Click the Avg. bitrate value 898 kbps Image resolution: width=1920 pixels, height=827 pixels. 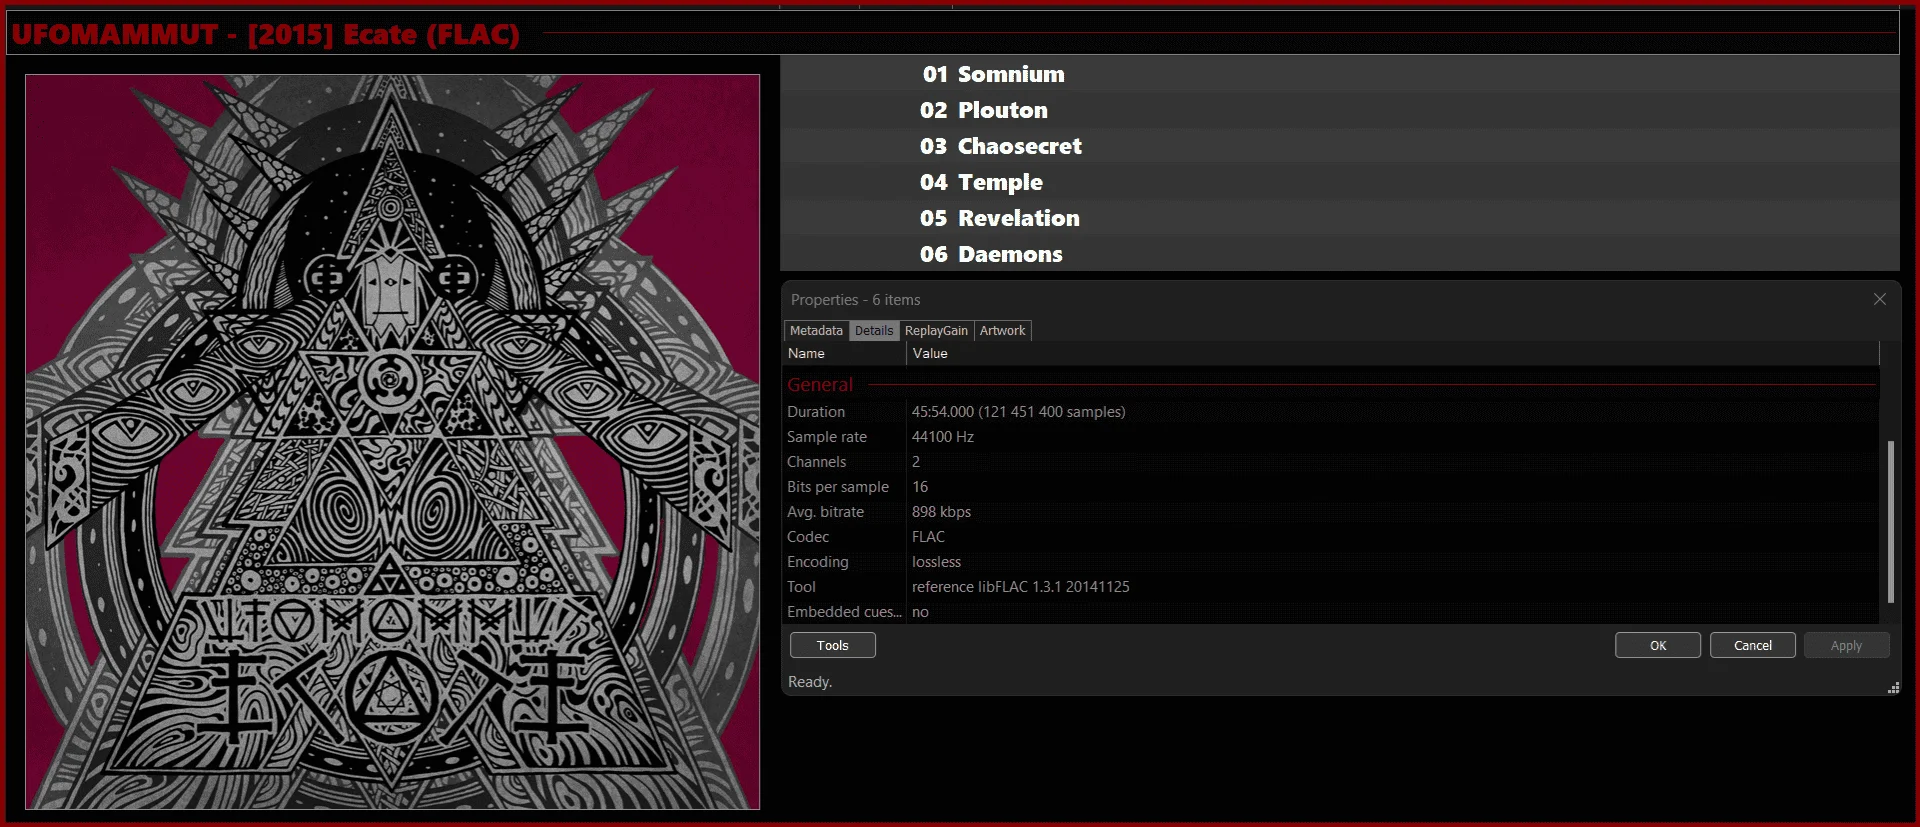pos(941,511)
